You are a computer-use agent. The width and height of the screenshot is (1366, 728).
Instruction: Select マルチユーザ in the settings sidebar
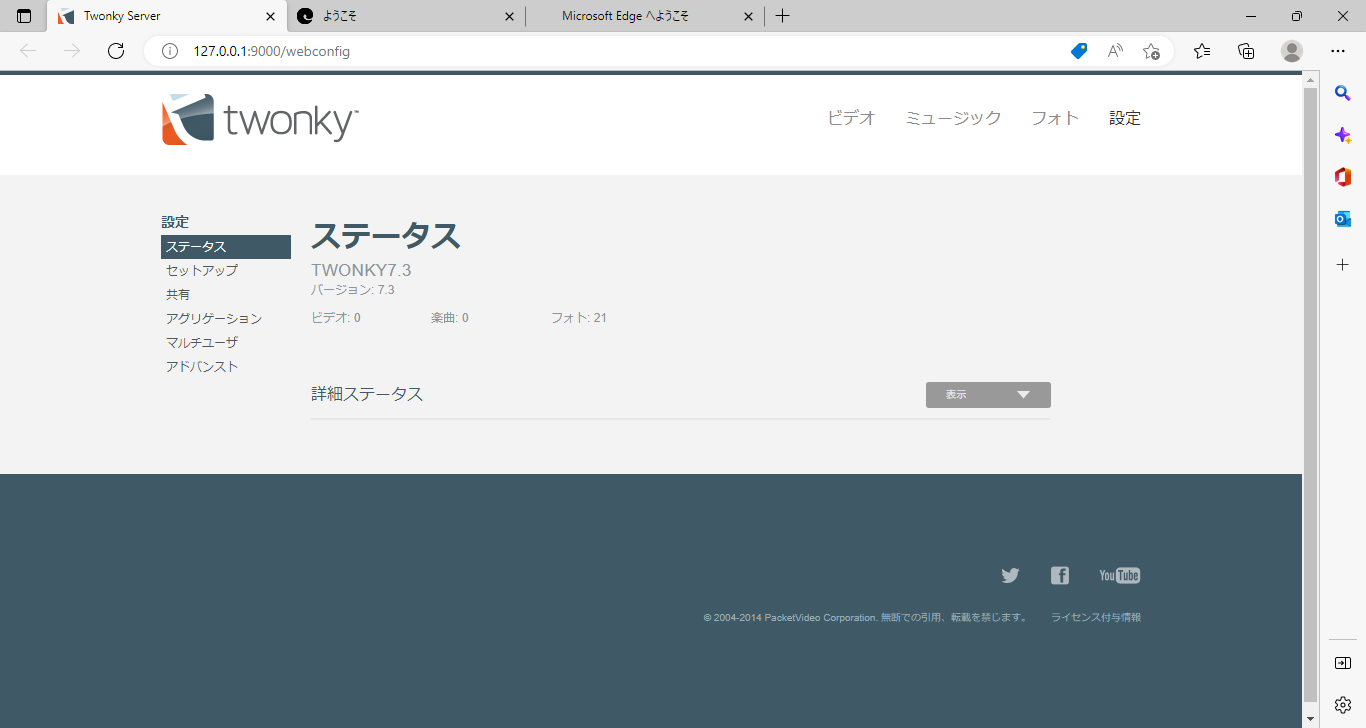click(202, 343)
